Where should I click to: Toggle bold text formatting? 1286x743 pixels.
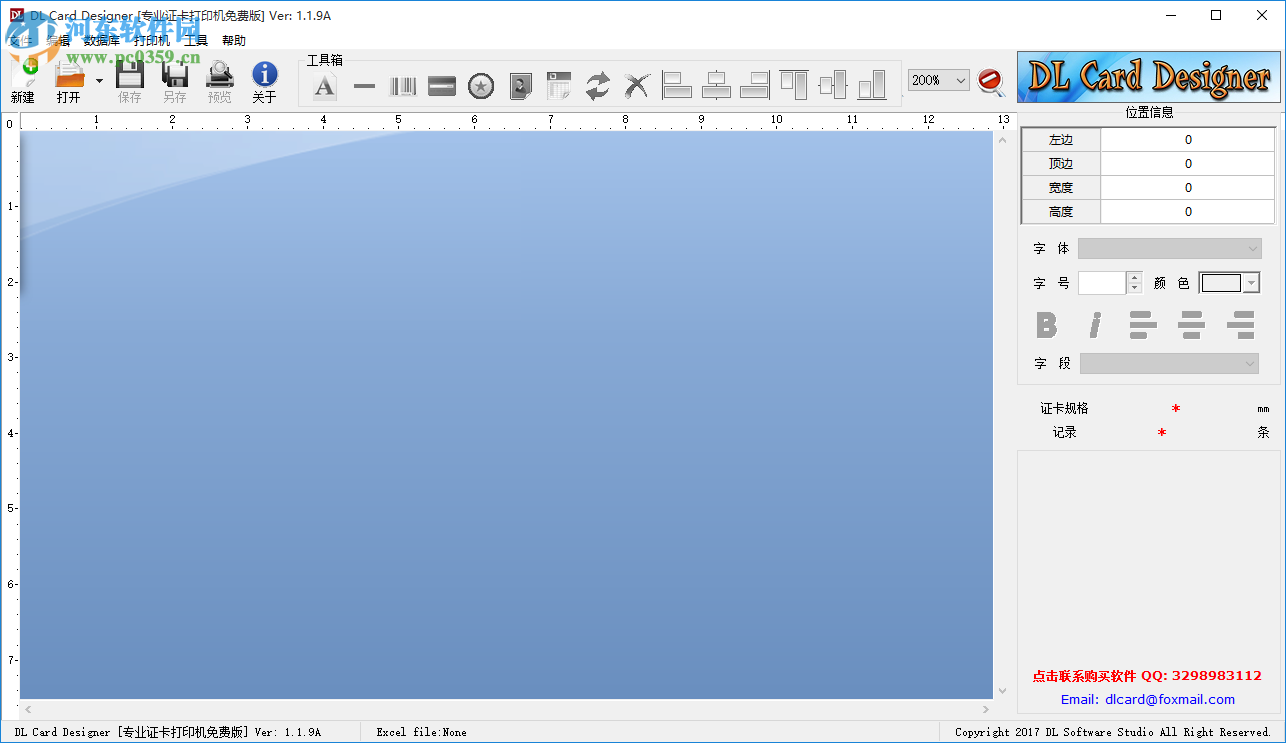pyautogui.click(x=1046, y=325)
